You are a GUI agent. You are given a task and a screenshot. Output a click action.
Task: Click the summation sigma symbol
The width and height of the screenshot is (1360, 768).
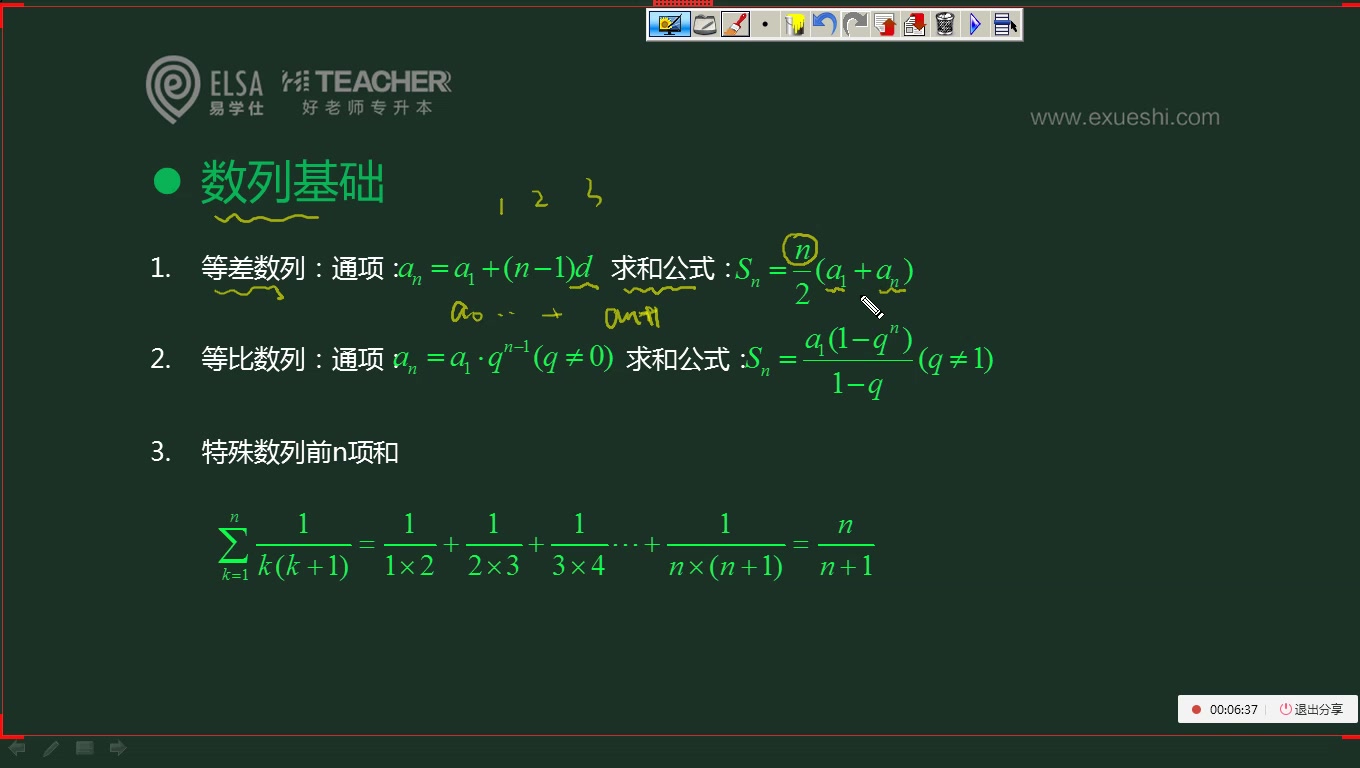pyautogui.click(x=234, y=546)
